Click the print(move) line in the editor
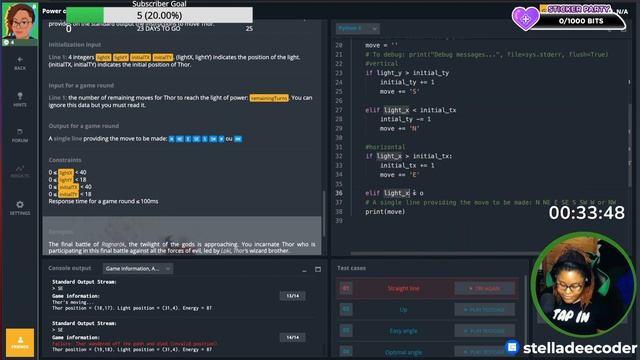Image resolution: width=640 pixels, height=360 pixels. click(385, 211)
